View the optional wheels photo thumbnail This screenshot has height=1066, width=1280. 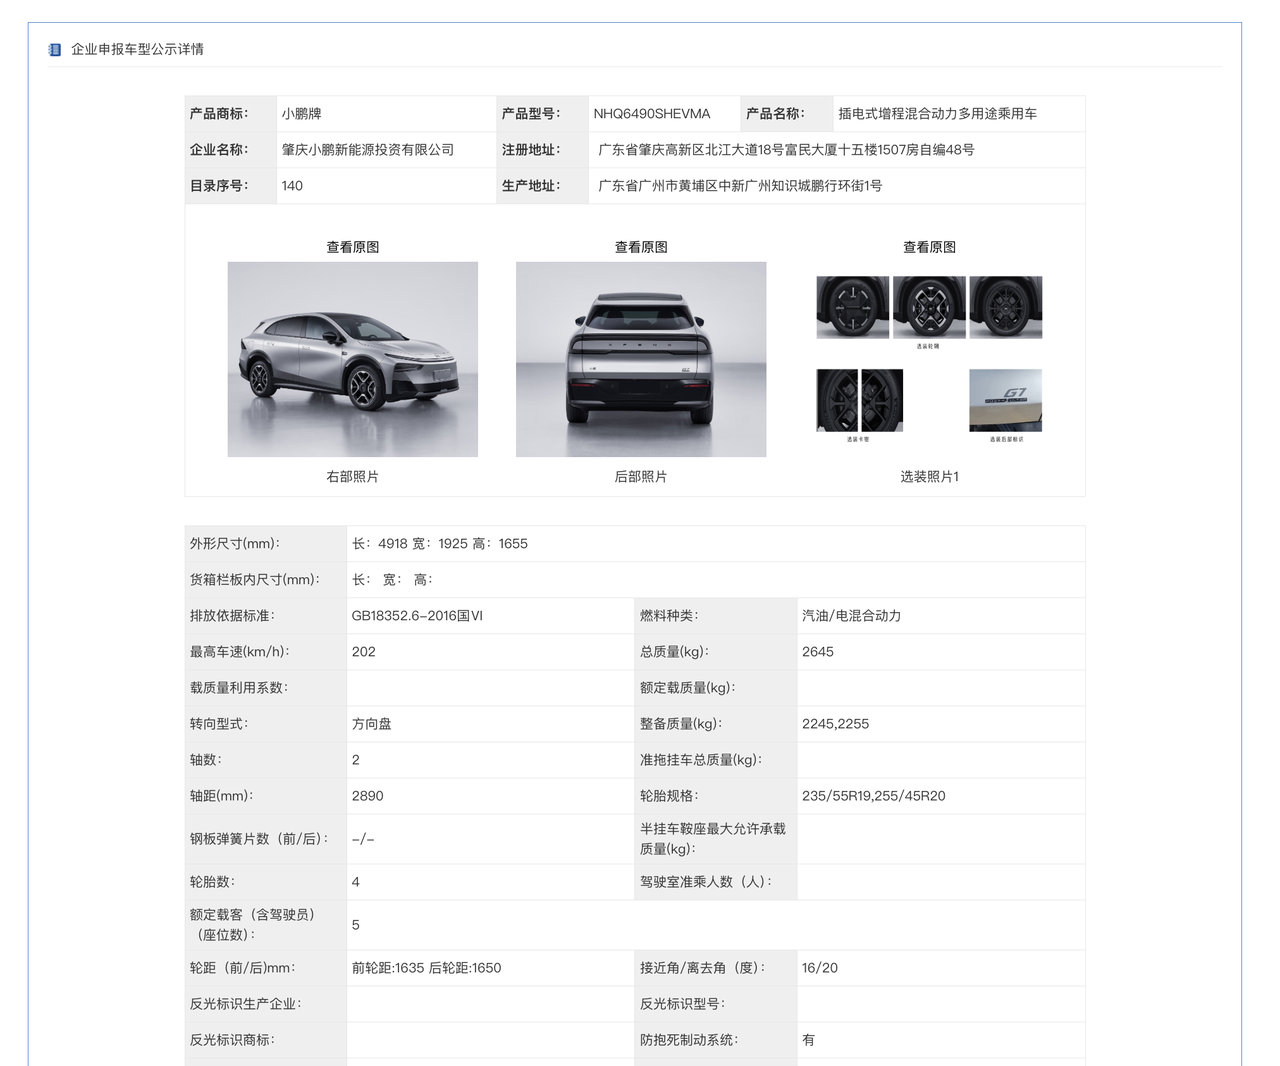(929, 359)
